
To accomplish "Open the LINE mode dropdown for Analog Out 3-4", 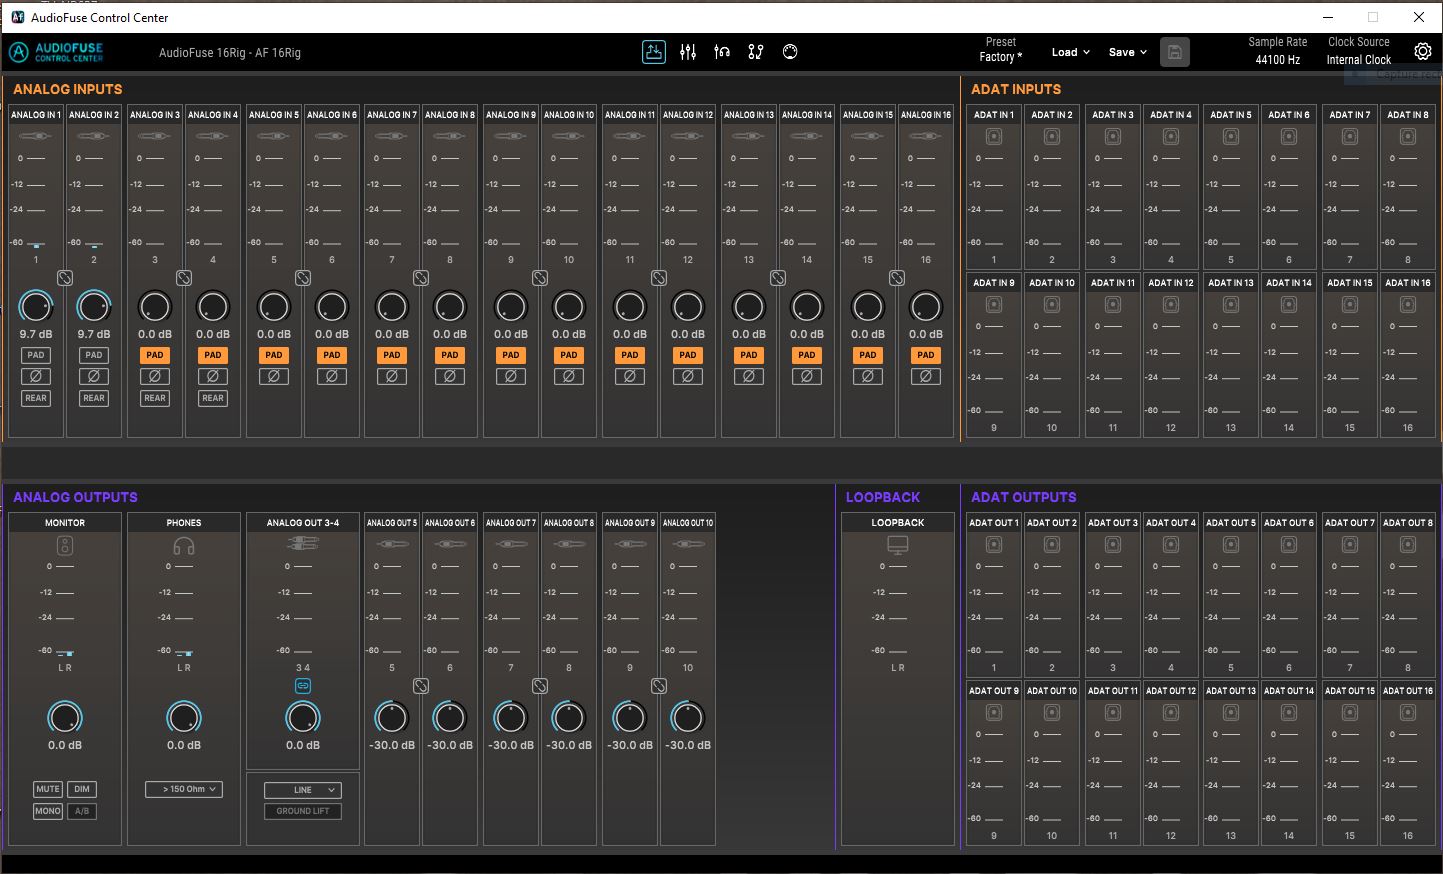I will coord(302,789).
